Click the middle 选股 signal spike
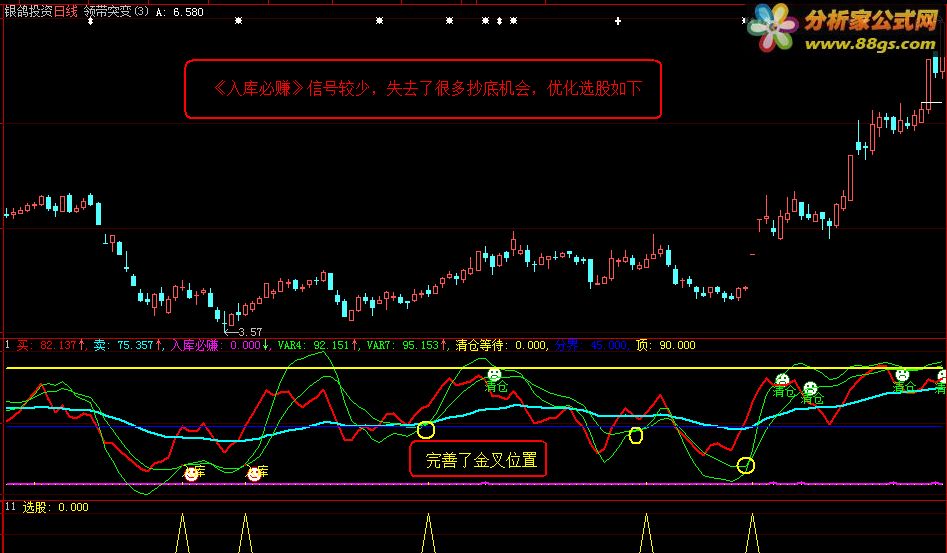Image resolution: width=947 pixels, height=553 pixels. pos(428,533)
